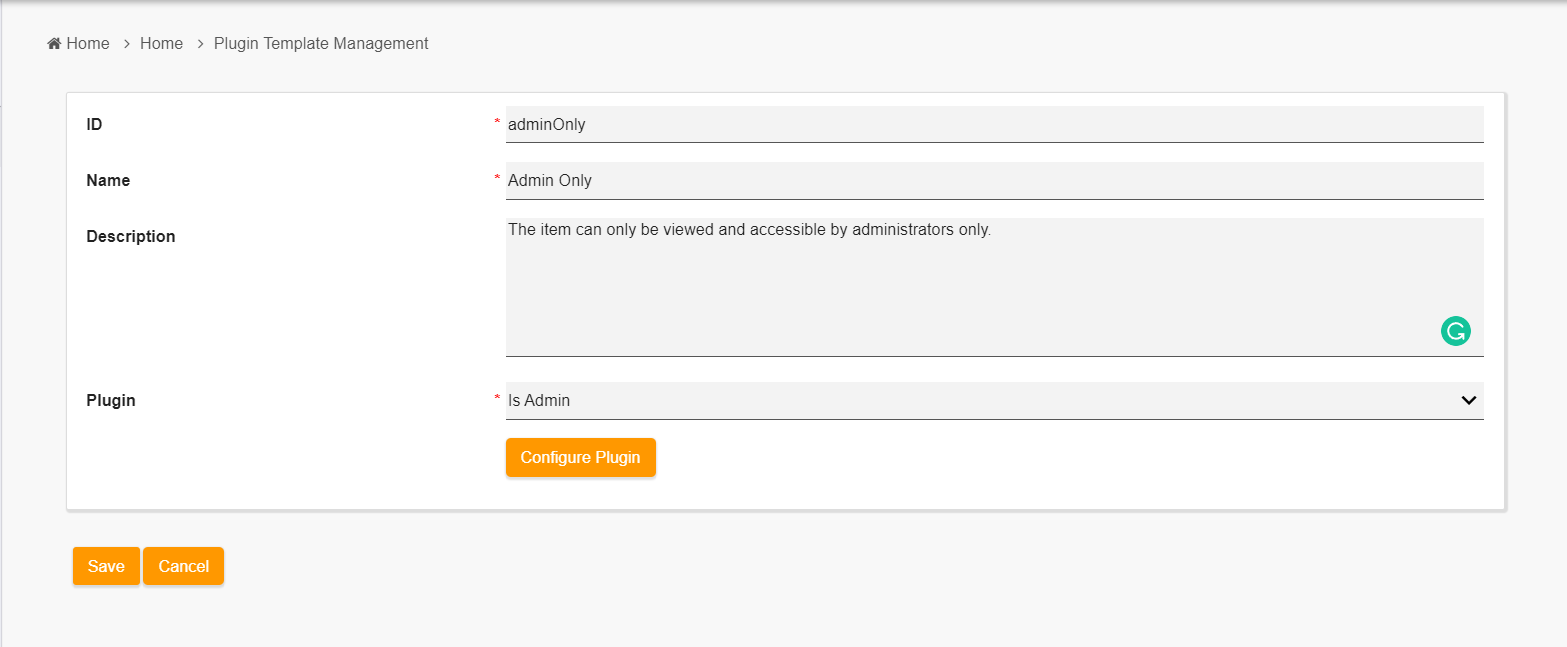Click the Name field label

pyautogui.click(x=108, y=181)
